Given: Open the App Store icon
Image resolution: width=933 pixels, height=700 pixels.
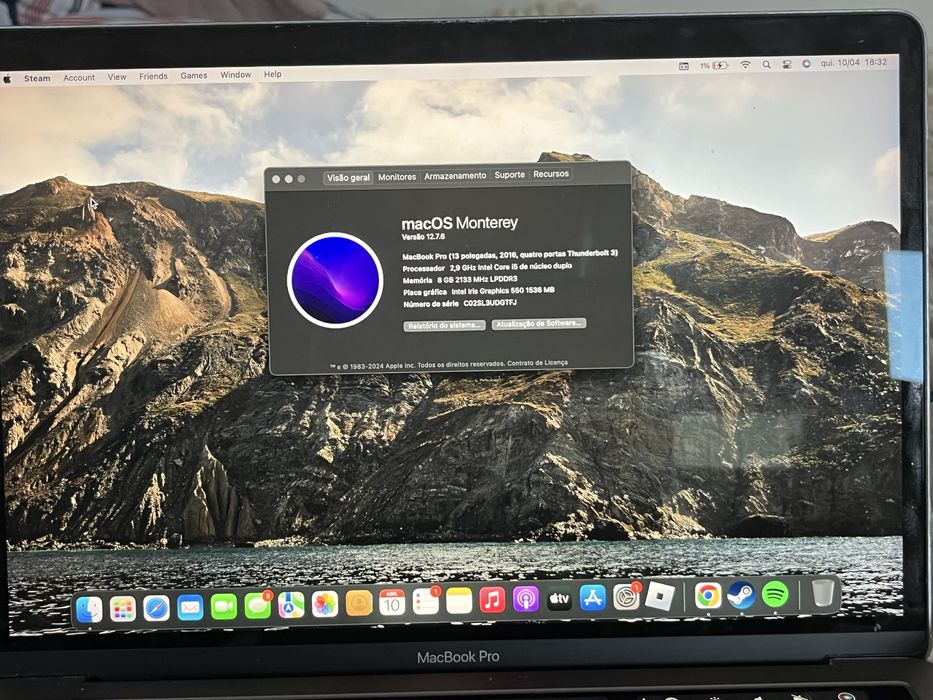Looking at the screenshot, I should (x=593, y=598).
